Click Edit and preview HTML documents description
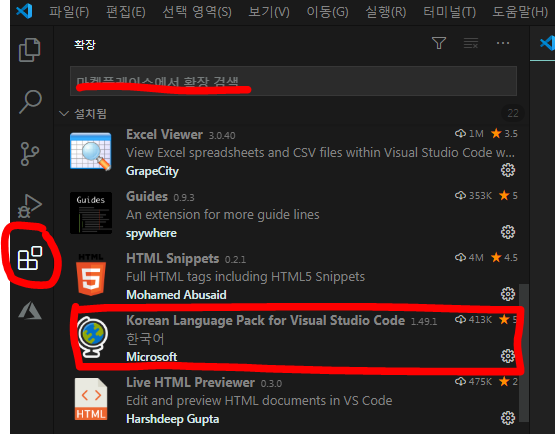 point(259,401)
